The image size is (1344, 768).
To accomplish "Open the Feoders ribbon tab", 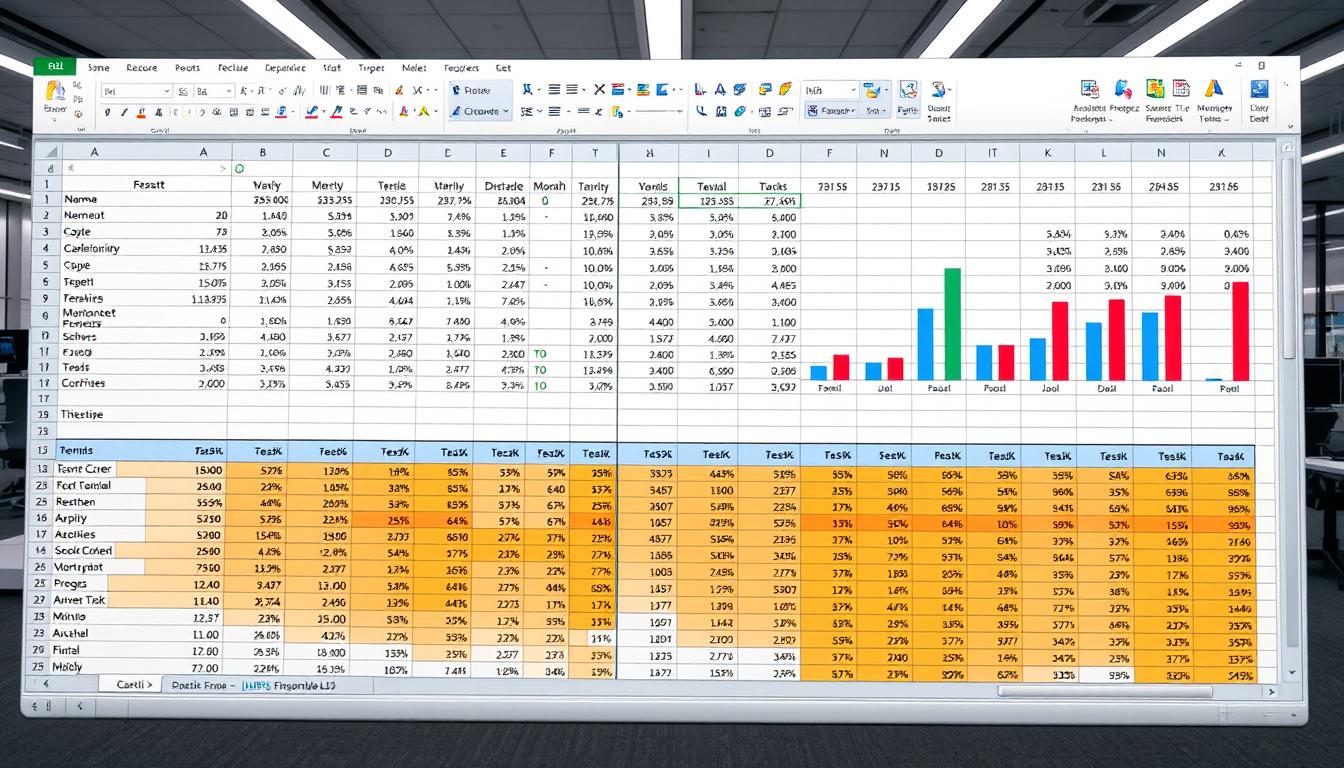I will tap(461, 68).
